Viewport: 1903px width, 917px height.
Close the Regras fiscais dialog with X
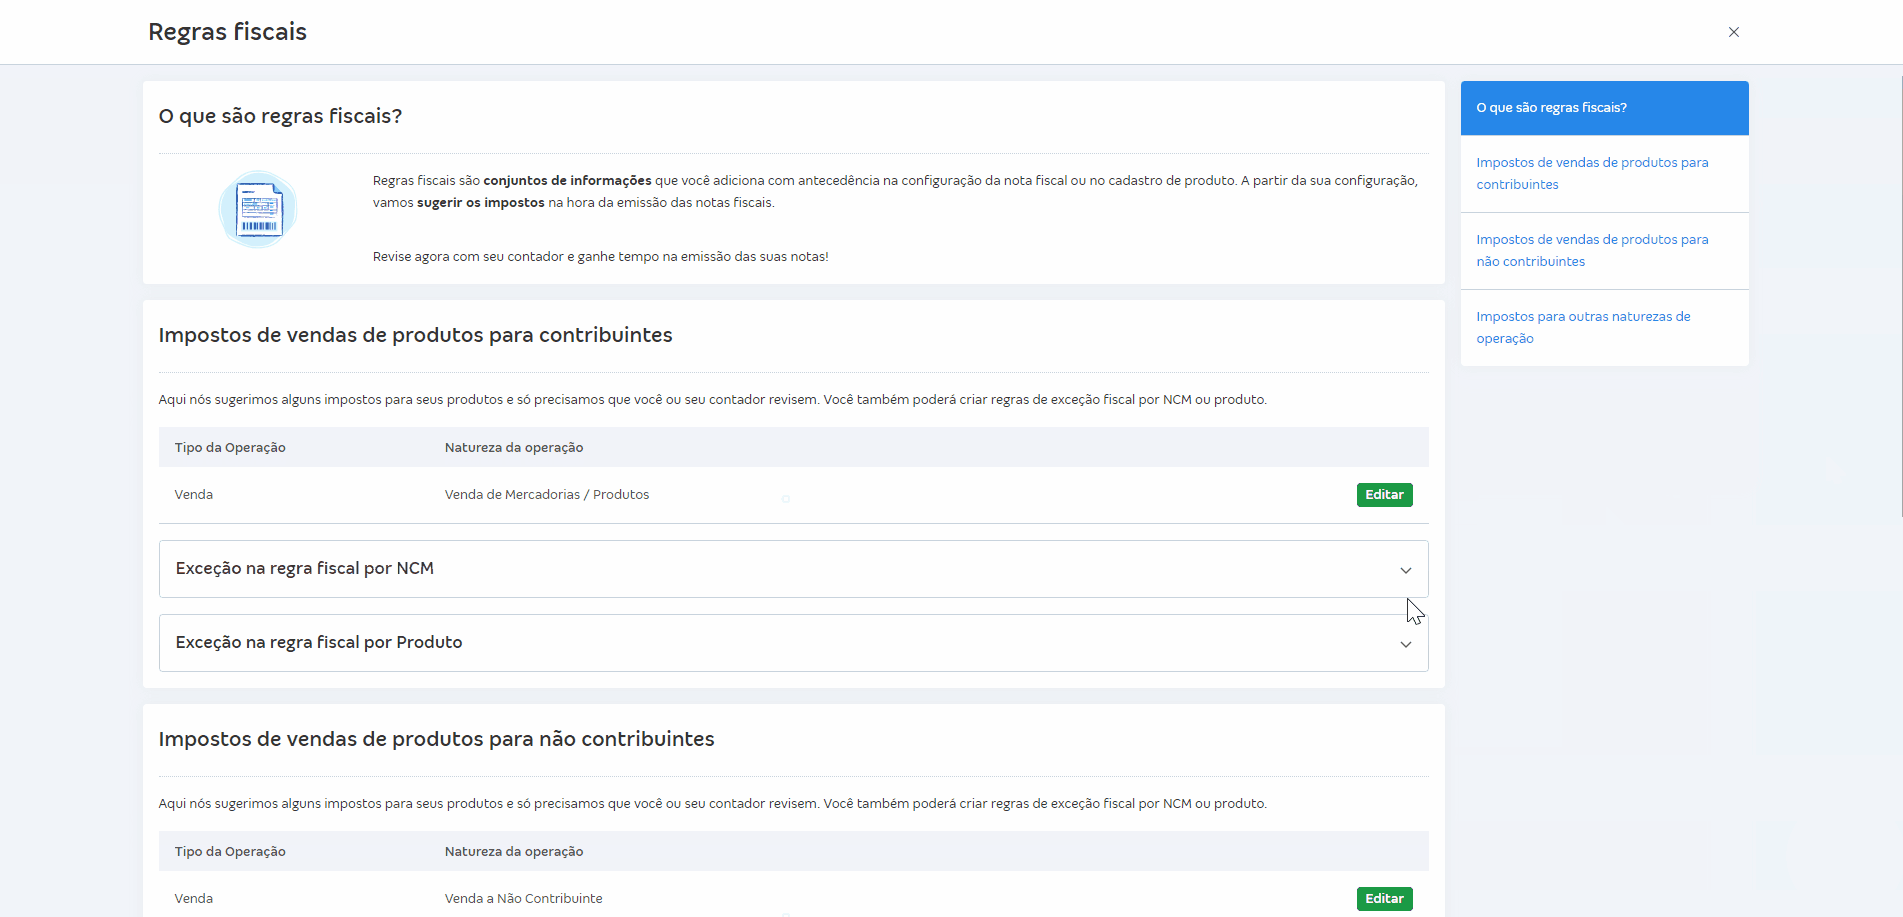pos(1733,32)
